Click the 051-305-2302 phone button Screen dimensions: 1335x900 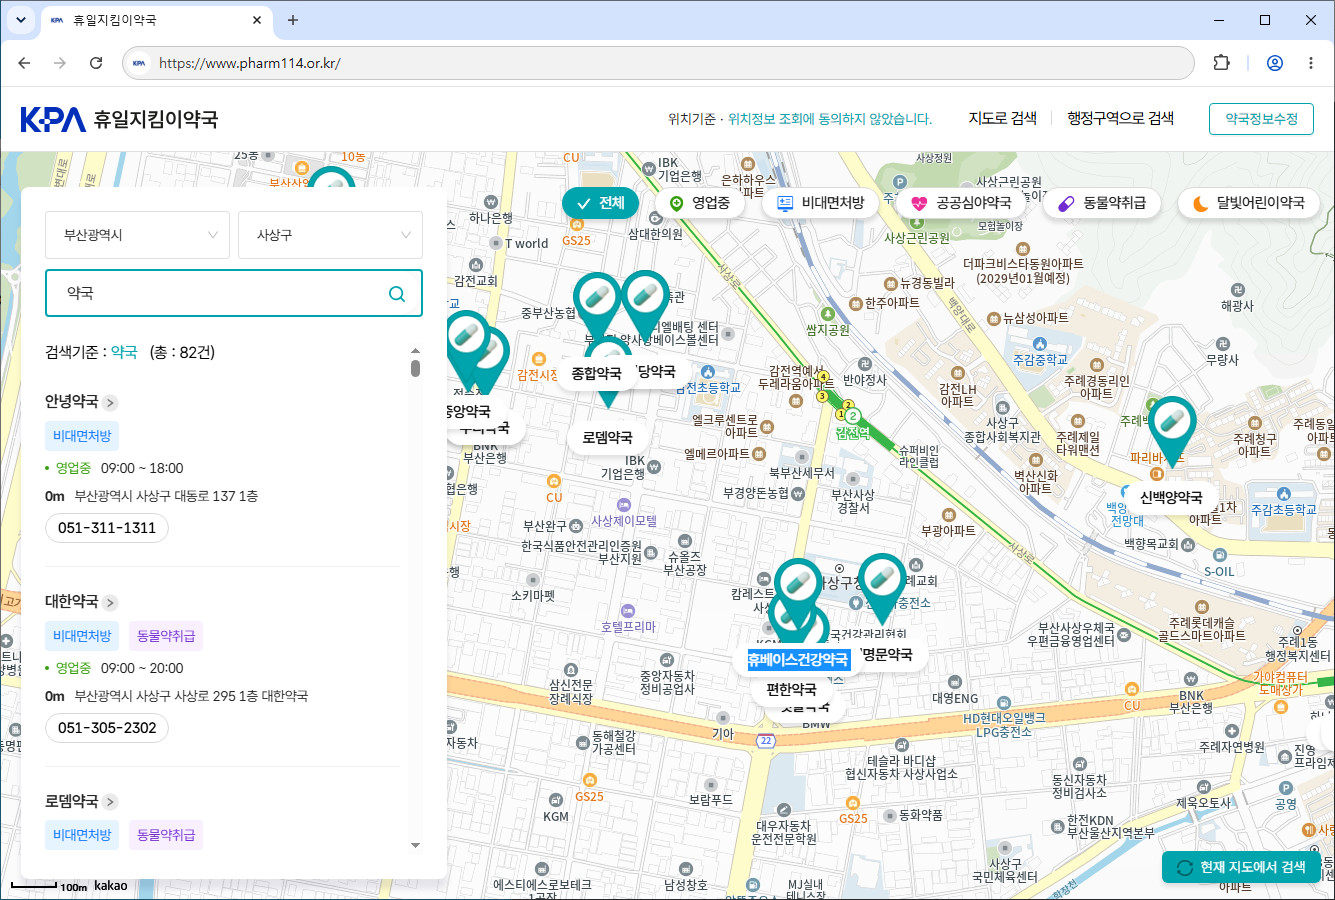tap(107, 728)
